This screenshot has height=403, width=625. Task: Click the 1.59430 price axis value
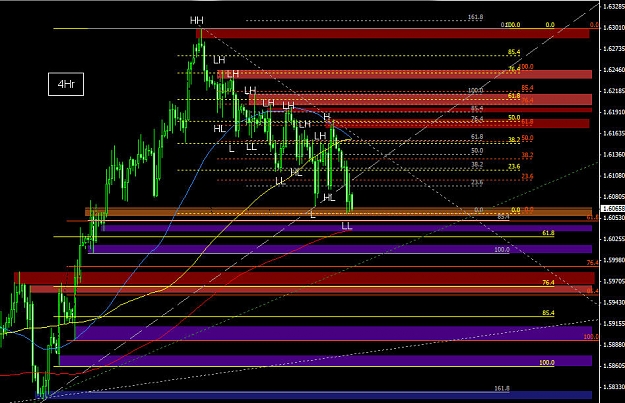click(x=613, y=303)
